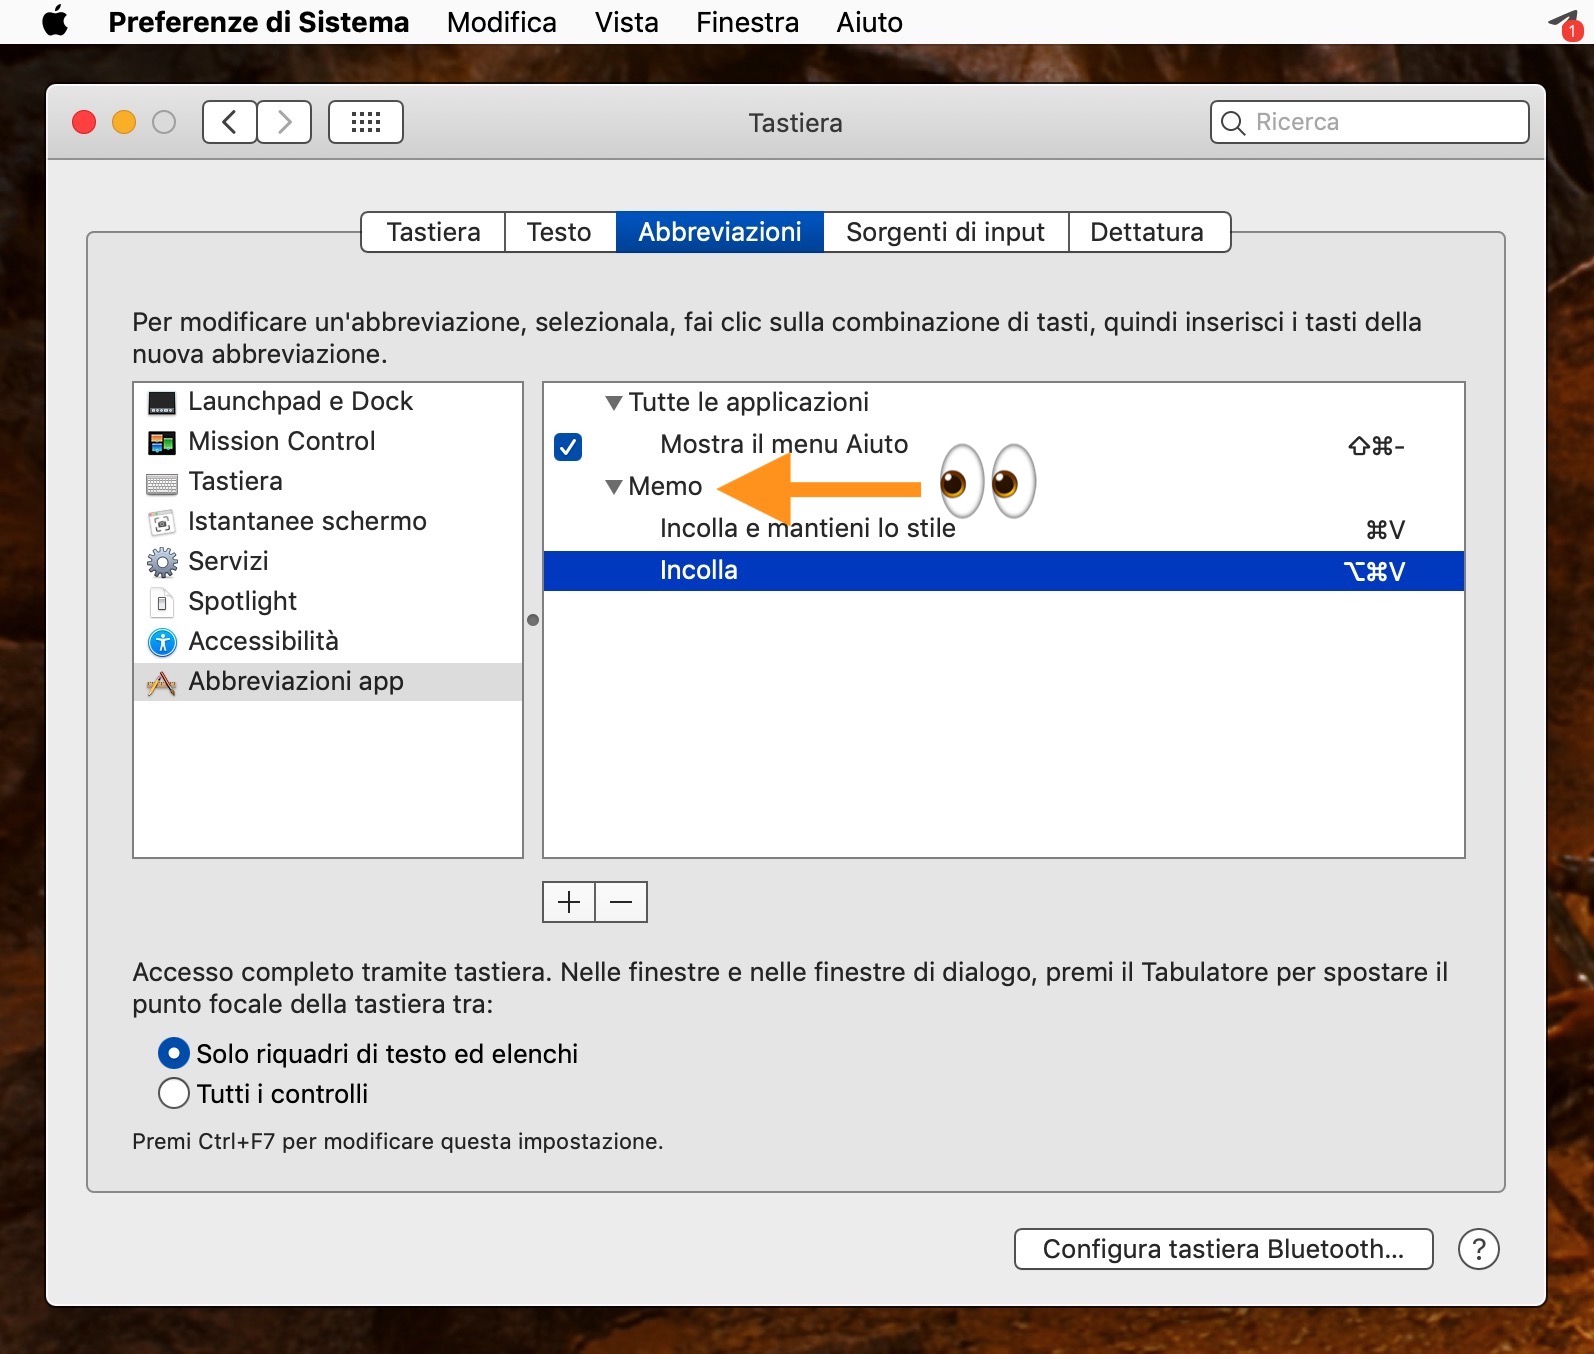Click Configura tastiera Bluetooth button
Viewport: 1594px width, 1354px height.
click(x=1224, y=1249)
